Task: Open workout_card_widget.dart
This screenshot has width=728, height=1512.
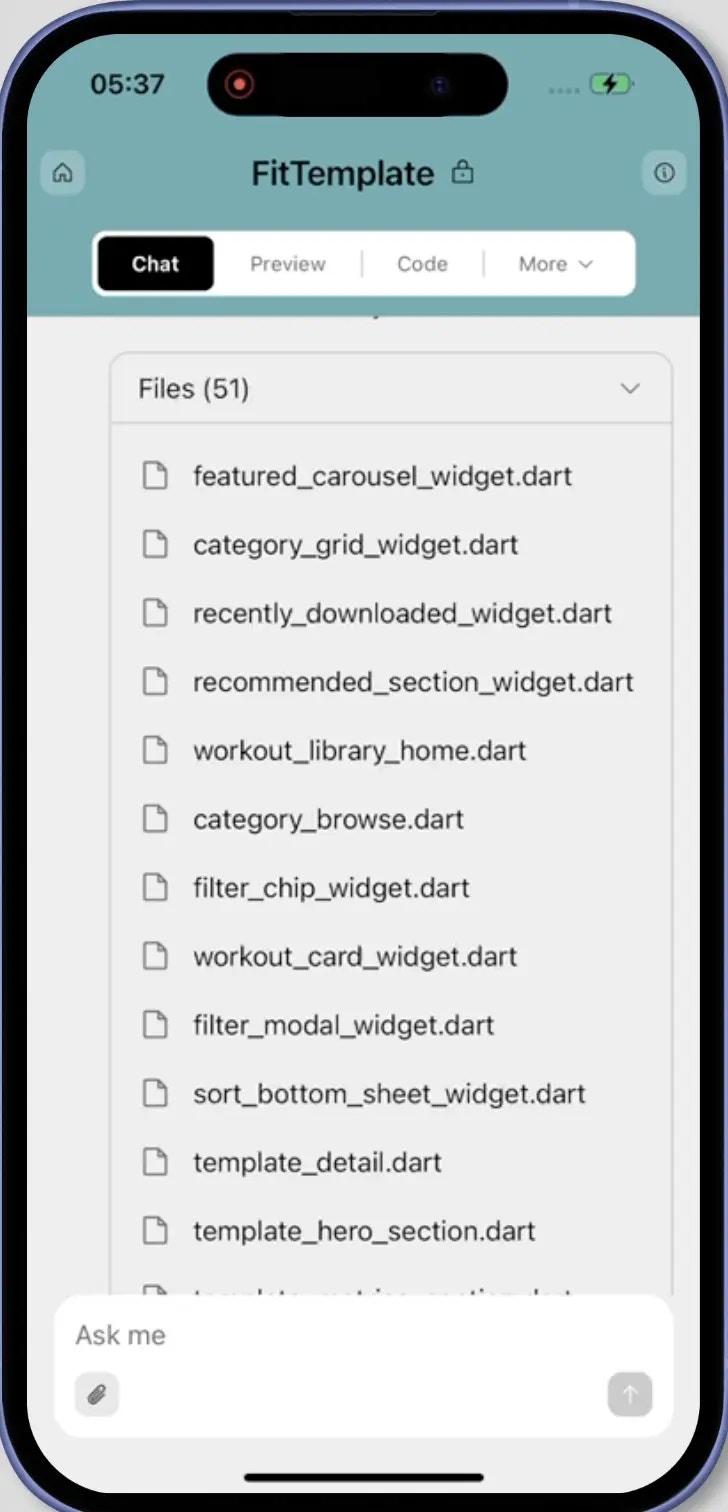Action: coord(354,956)
